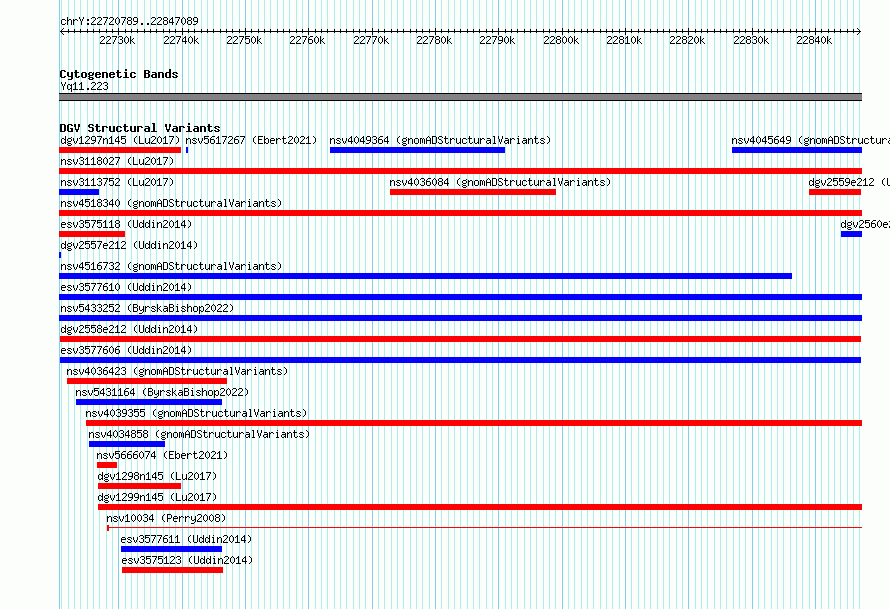The height and width of the screenshot is (609, 890).
Task: Open nsv4518340 gnomAD variant label
Action: (171, 203)
